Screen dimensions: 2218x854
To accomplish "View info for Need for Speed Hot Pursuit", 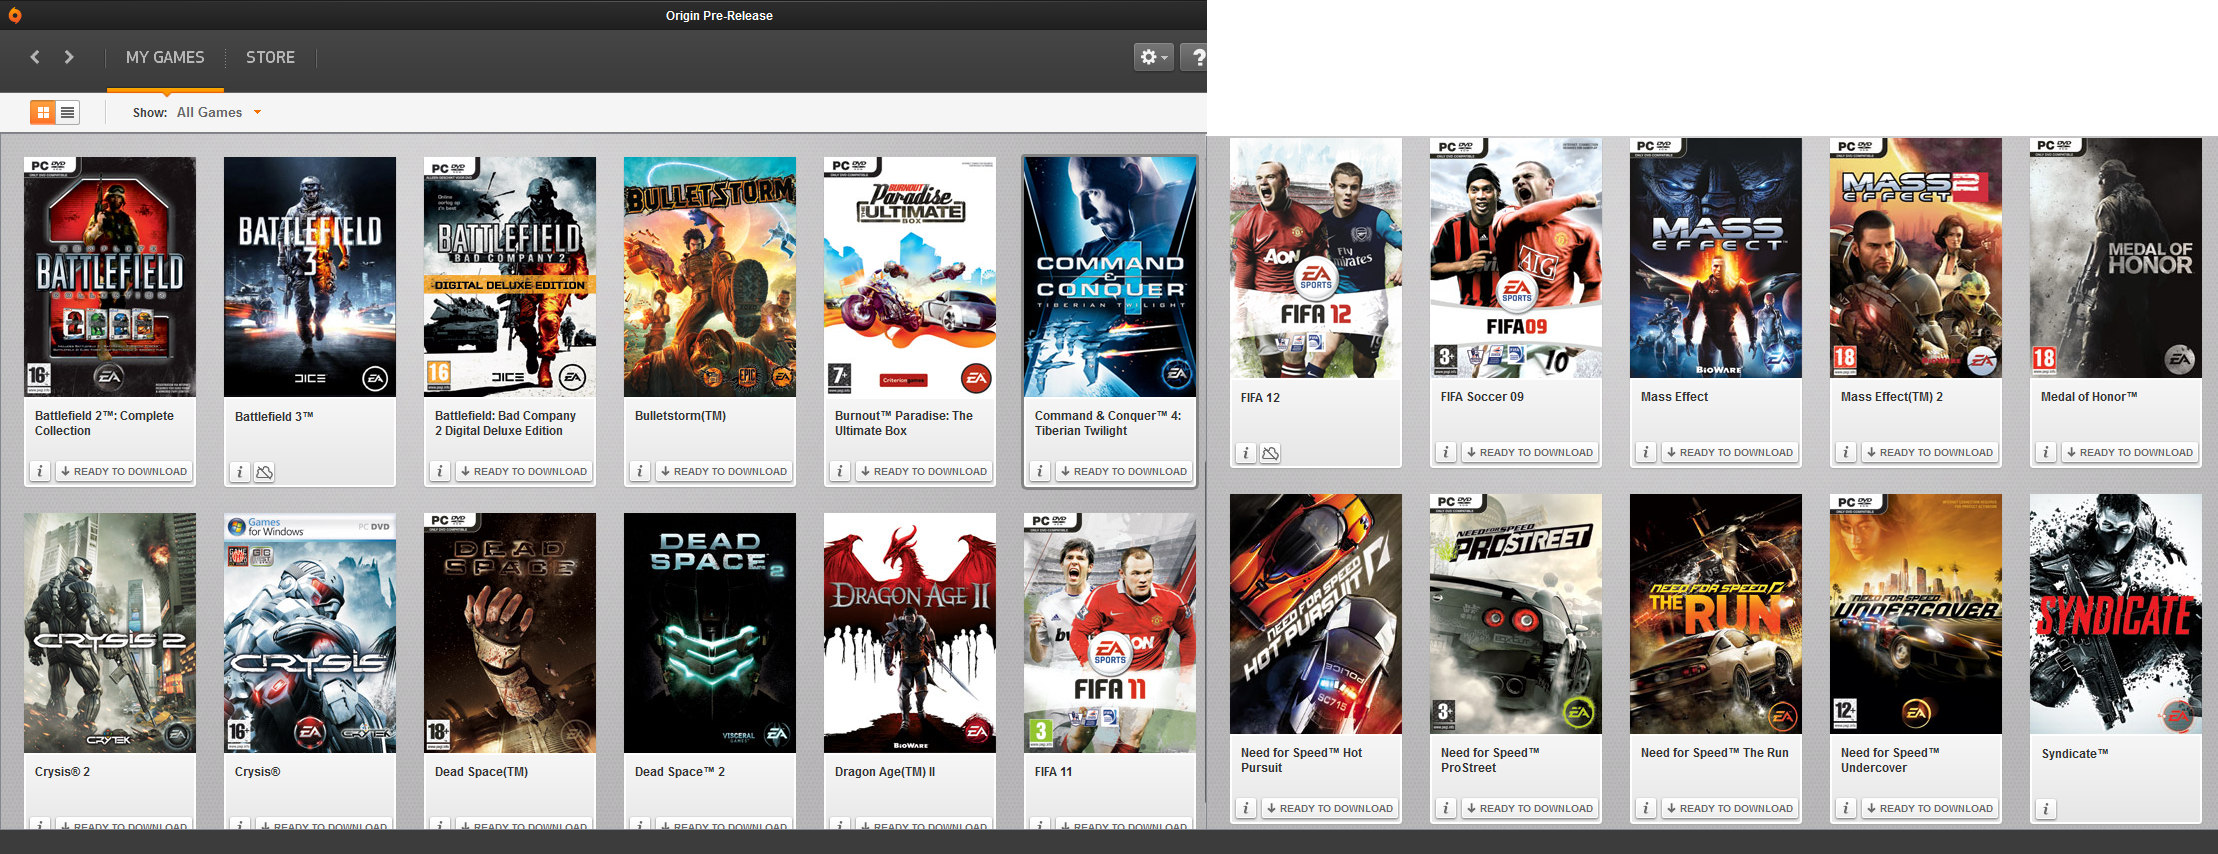I will pos(1246,808).
